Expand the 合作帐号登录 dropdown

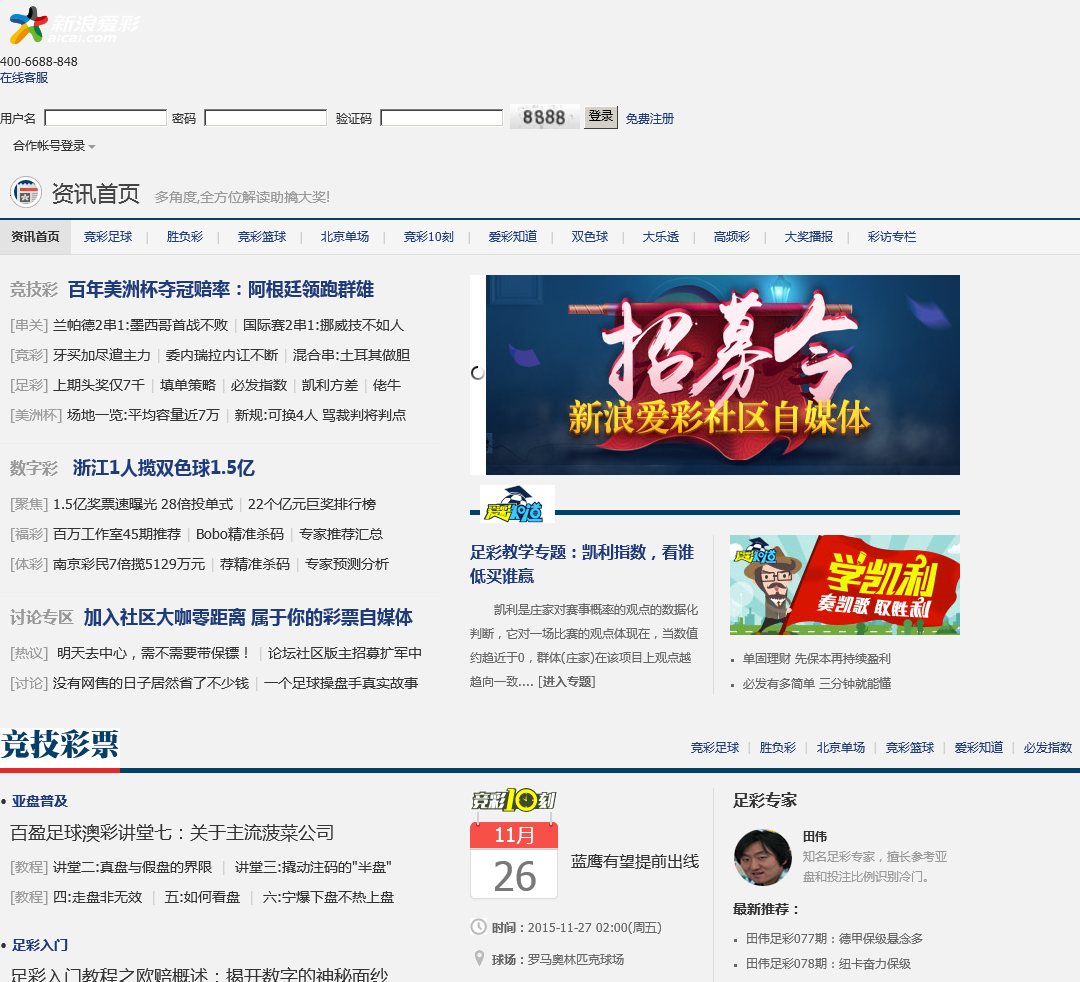54,146
